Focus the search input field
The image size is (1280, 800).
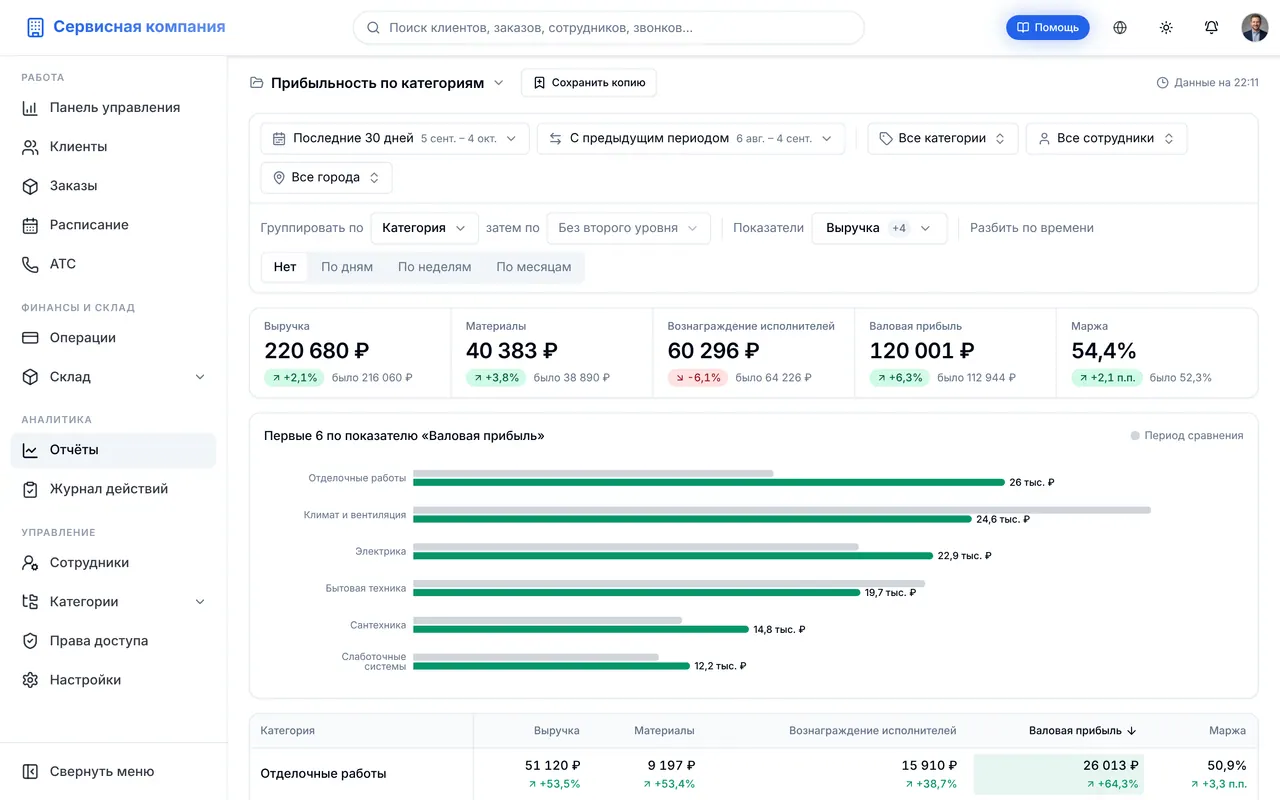pyautogui.click(x=609, y=28)
